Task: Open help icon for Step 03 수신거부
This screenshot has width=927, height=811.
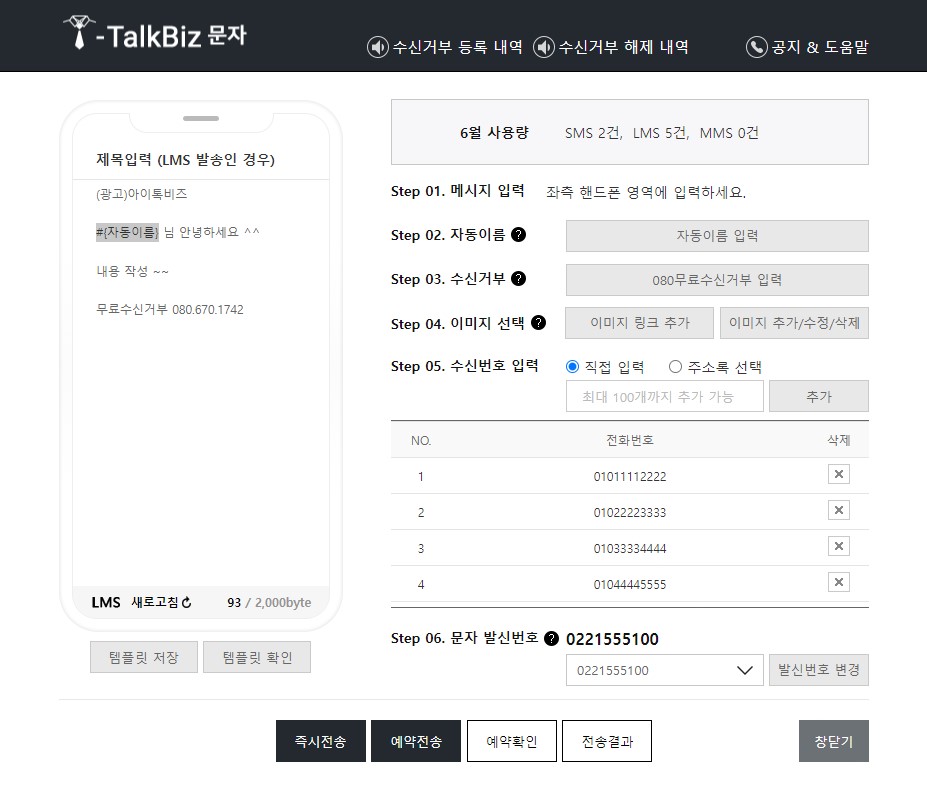Action: click(518, 278)
